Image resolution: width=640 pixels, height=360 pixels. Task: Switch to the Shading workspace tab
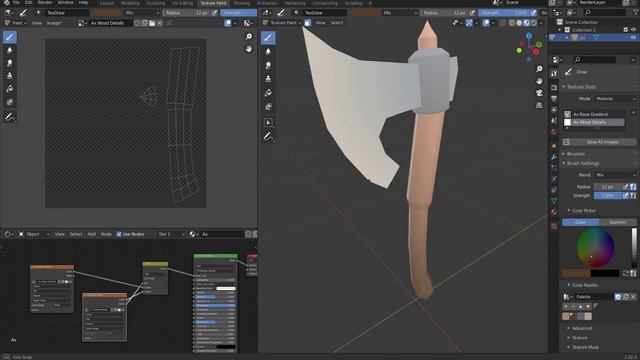pos(242,3)
